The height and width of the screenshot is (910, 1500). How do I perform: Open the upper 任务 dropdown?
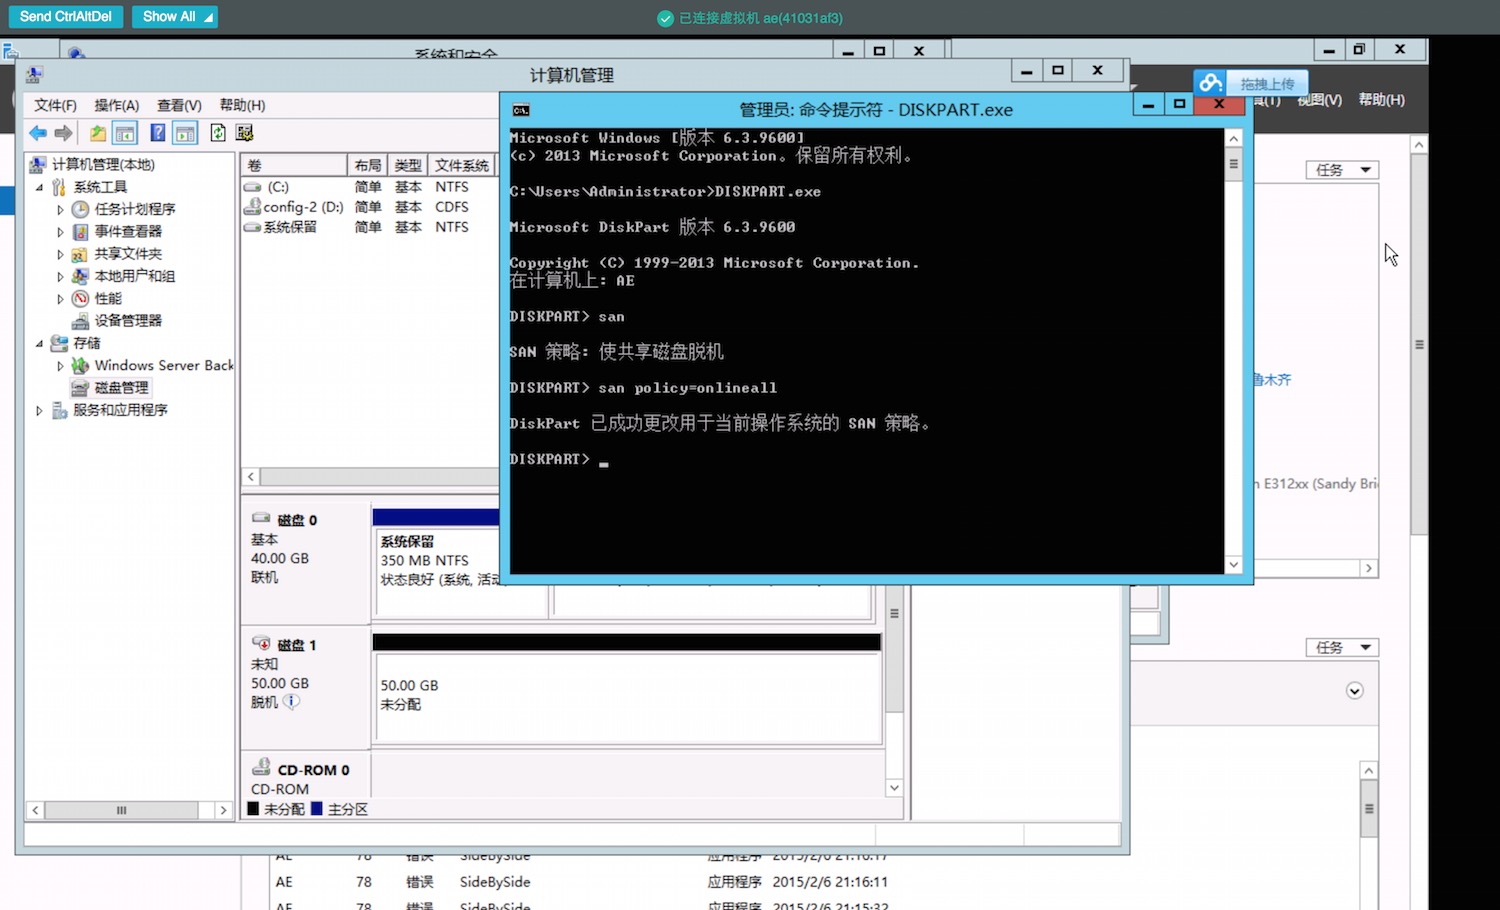pyautogui.click(x=1342, y=170)
